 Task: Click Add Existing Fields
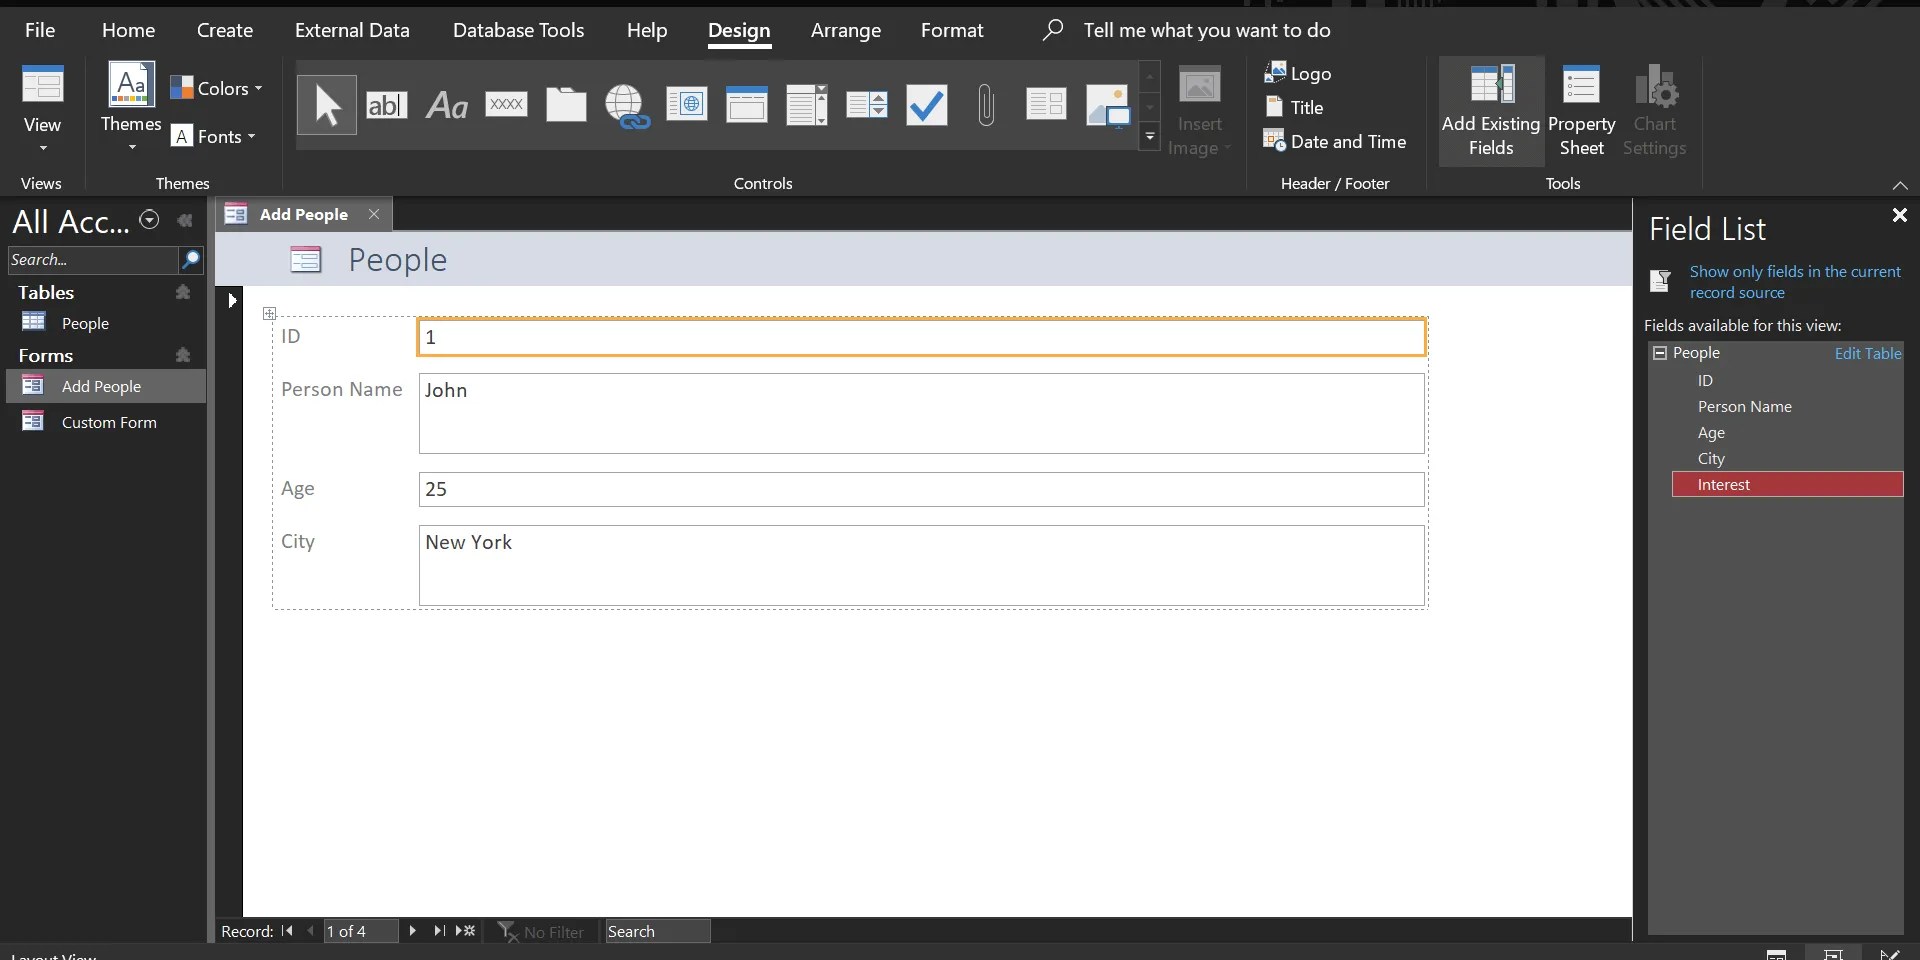tap(1489, 110)
